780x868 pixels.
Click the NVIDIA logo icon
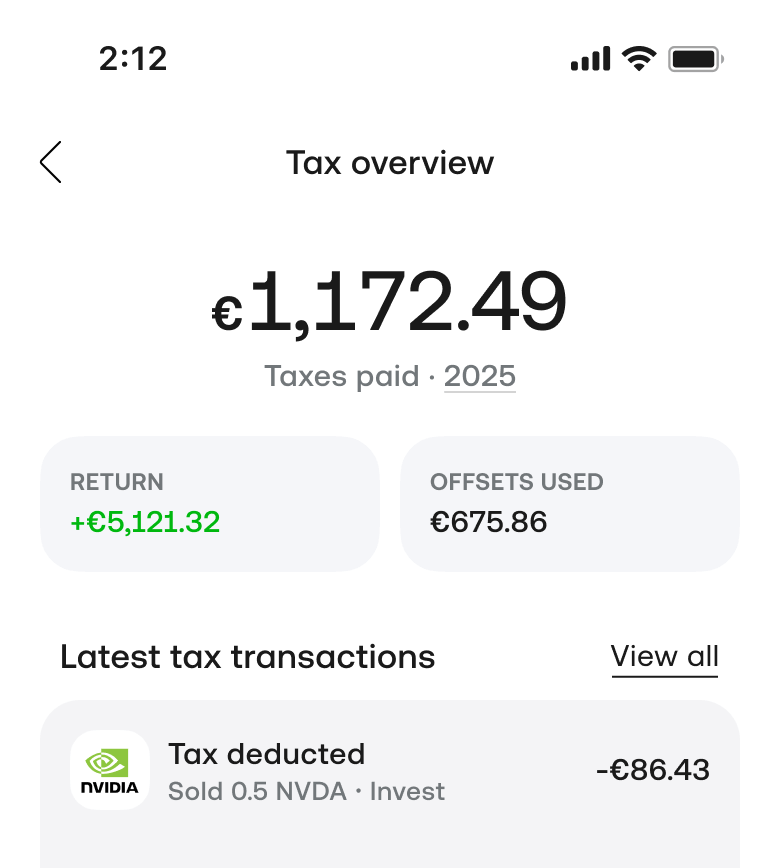click(110, 770)
